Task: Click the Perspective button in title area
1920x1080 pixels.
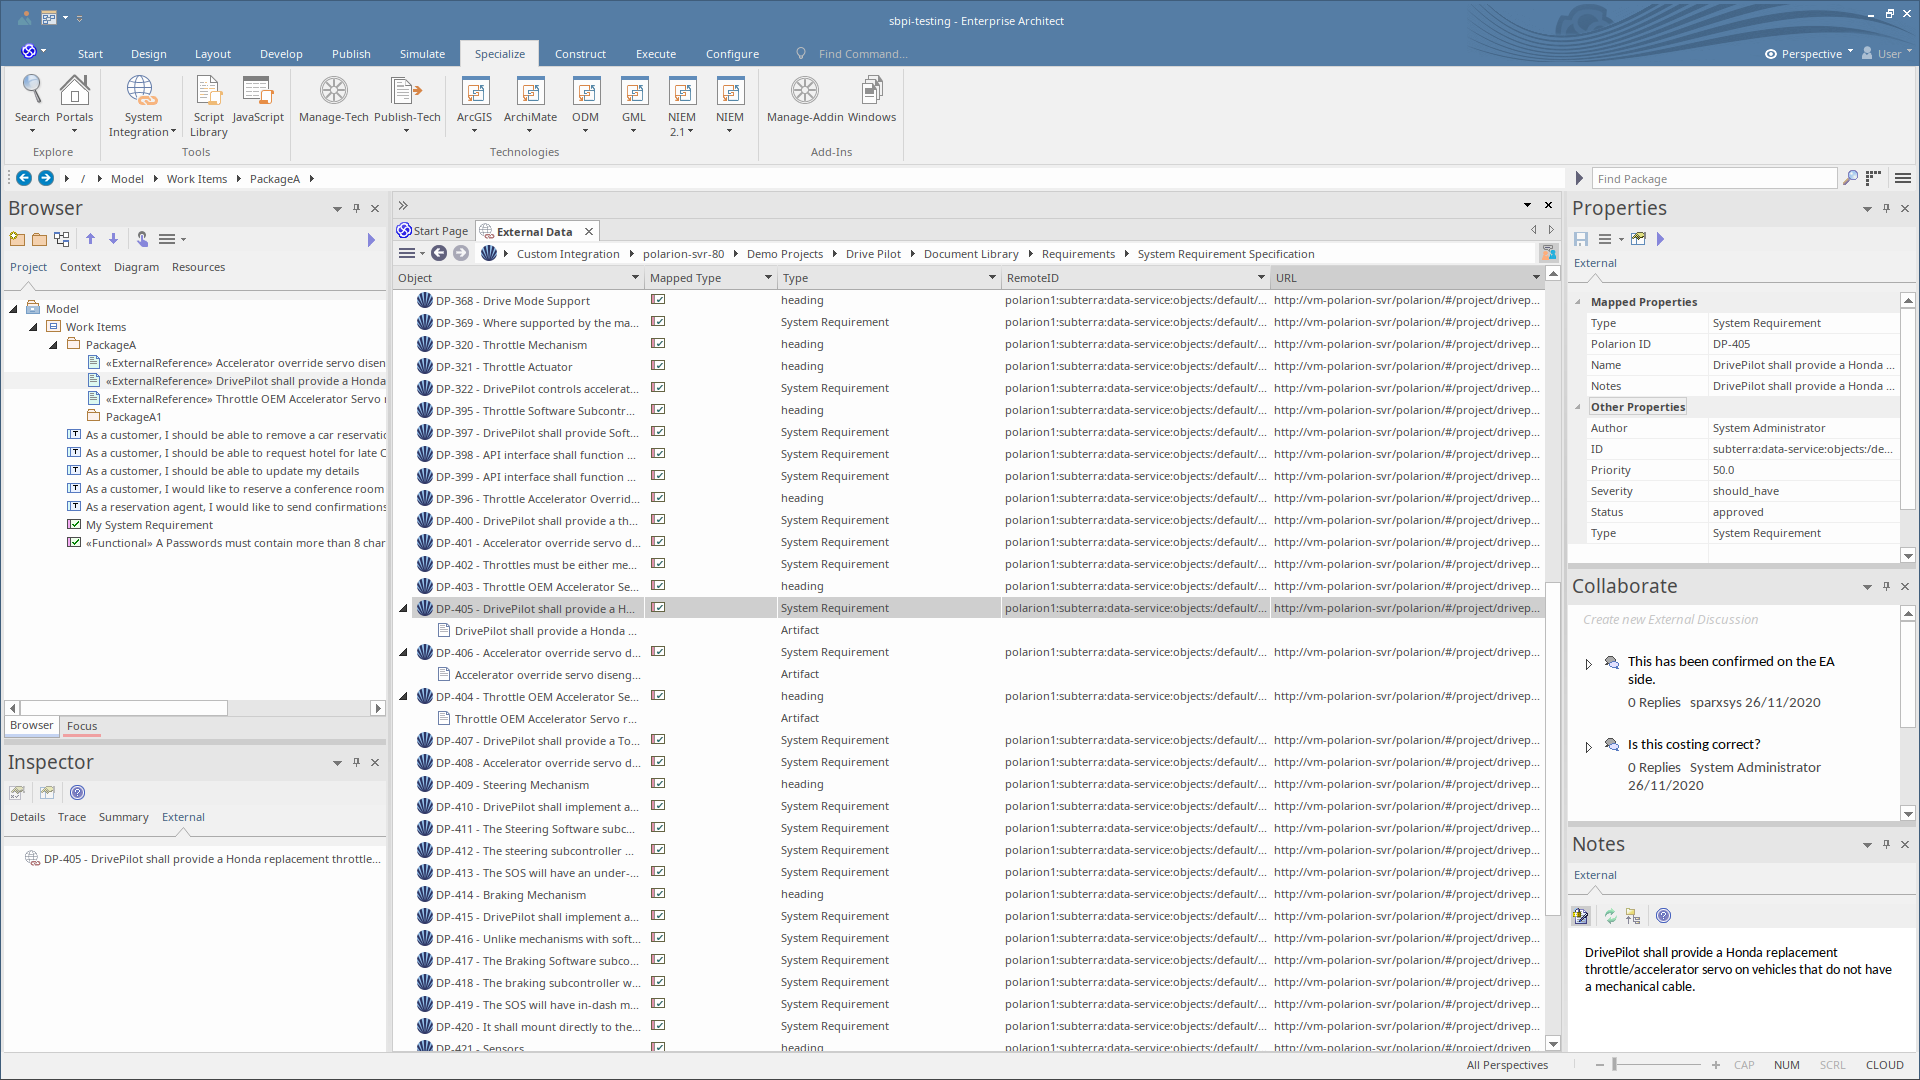Action: (1809, 54)
